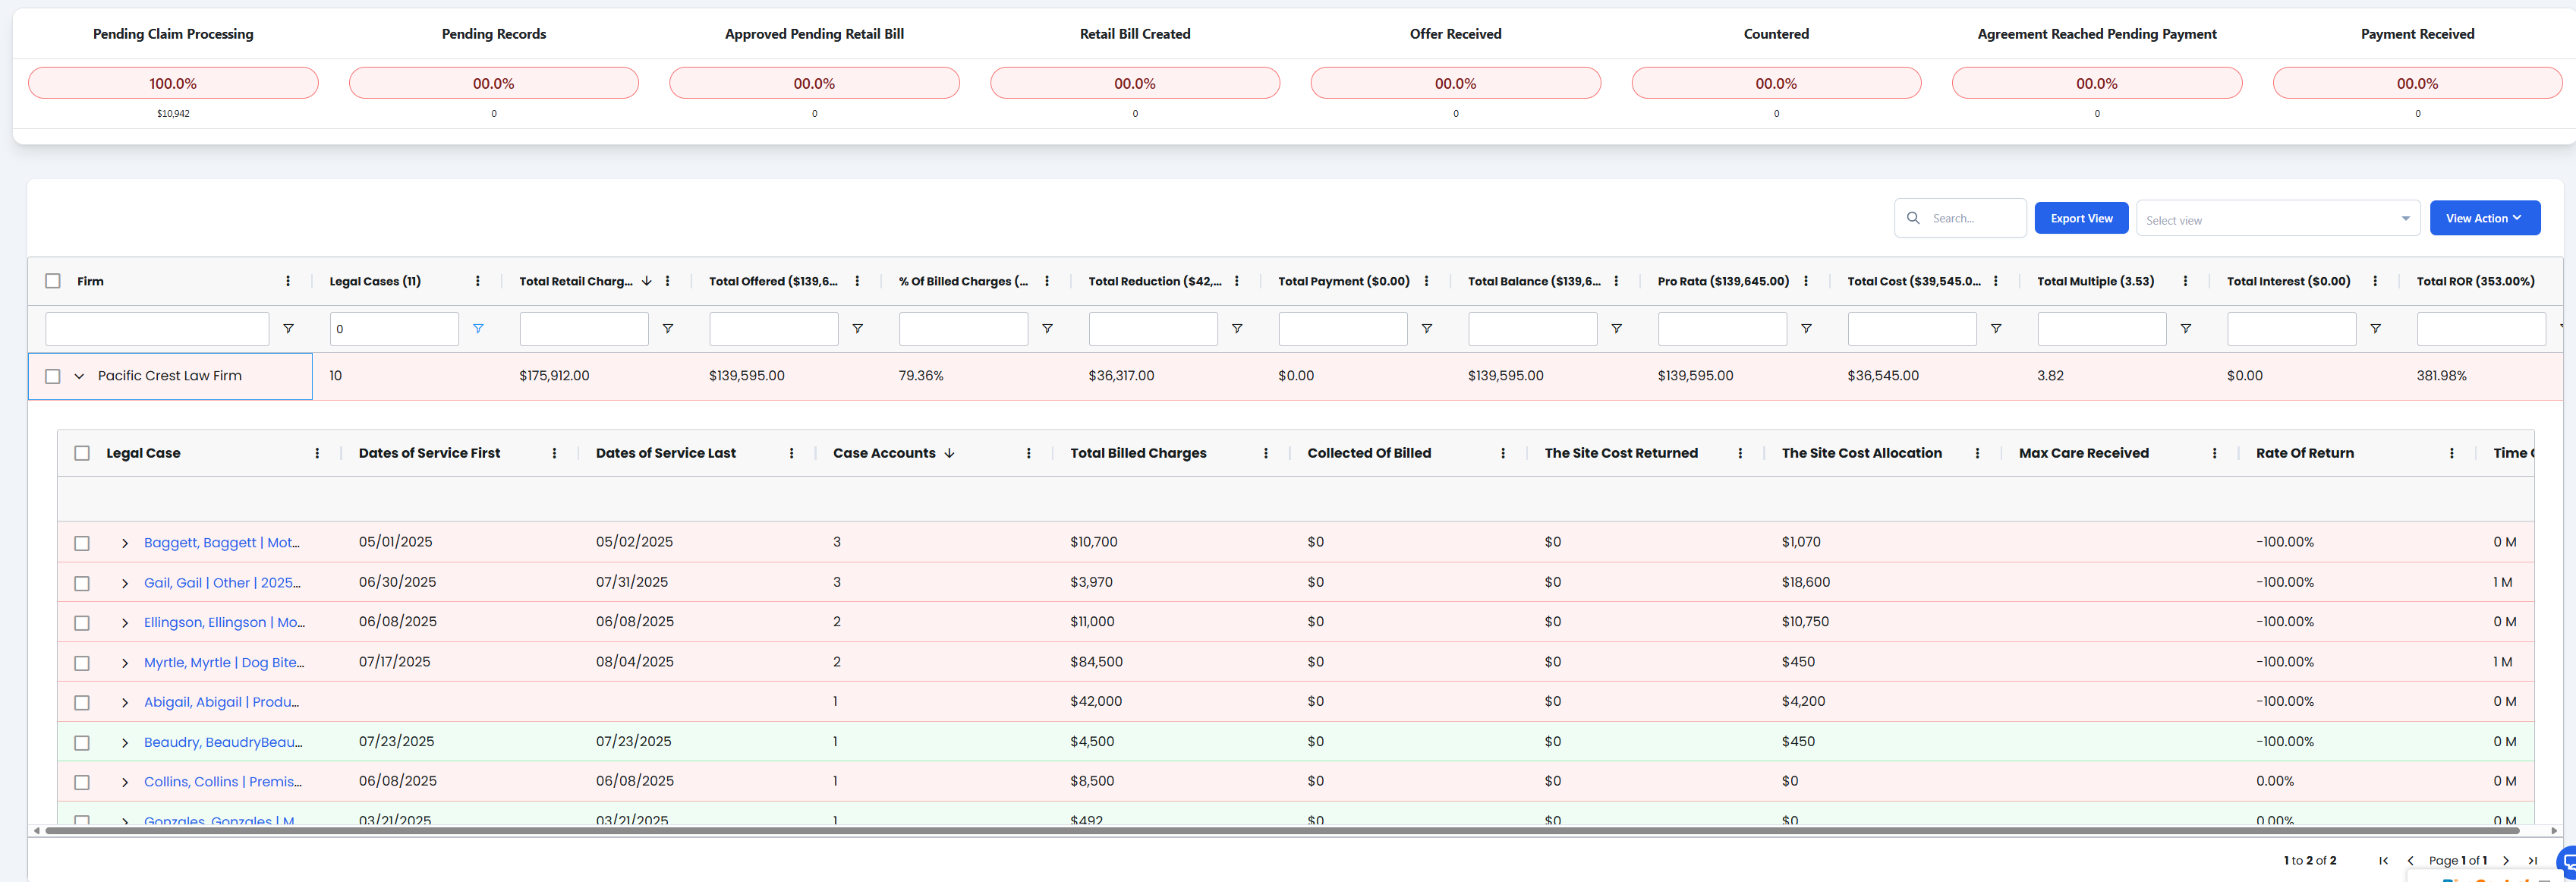2576x882 pixels.
Task: Open the Select view dropdown
Action: pyautogui.click(x=2278, y=218)
